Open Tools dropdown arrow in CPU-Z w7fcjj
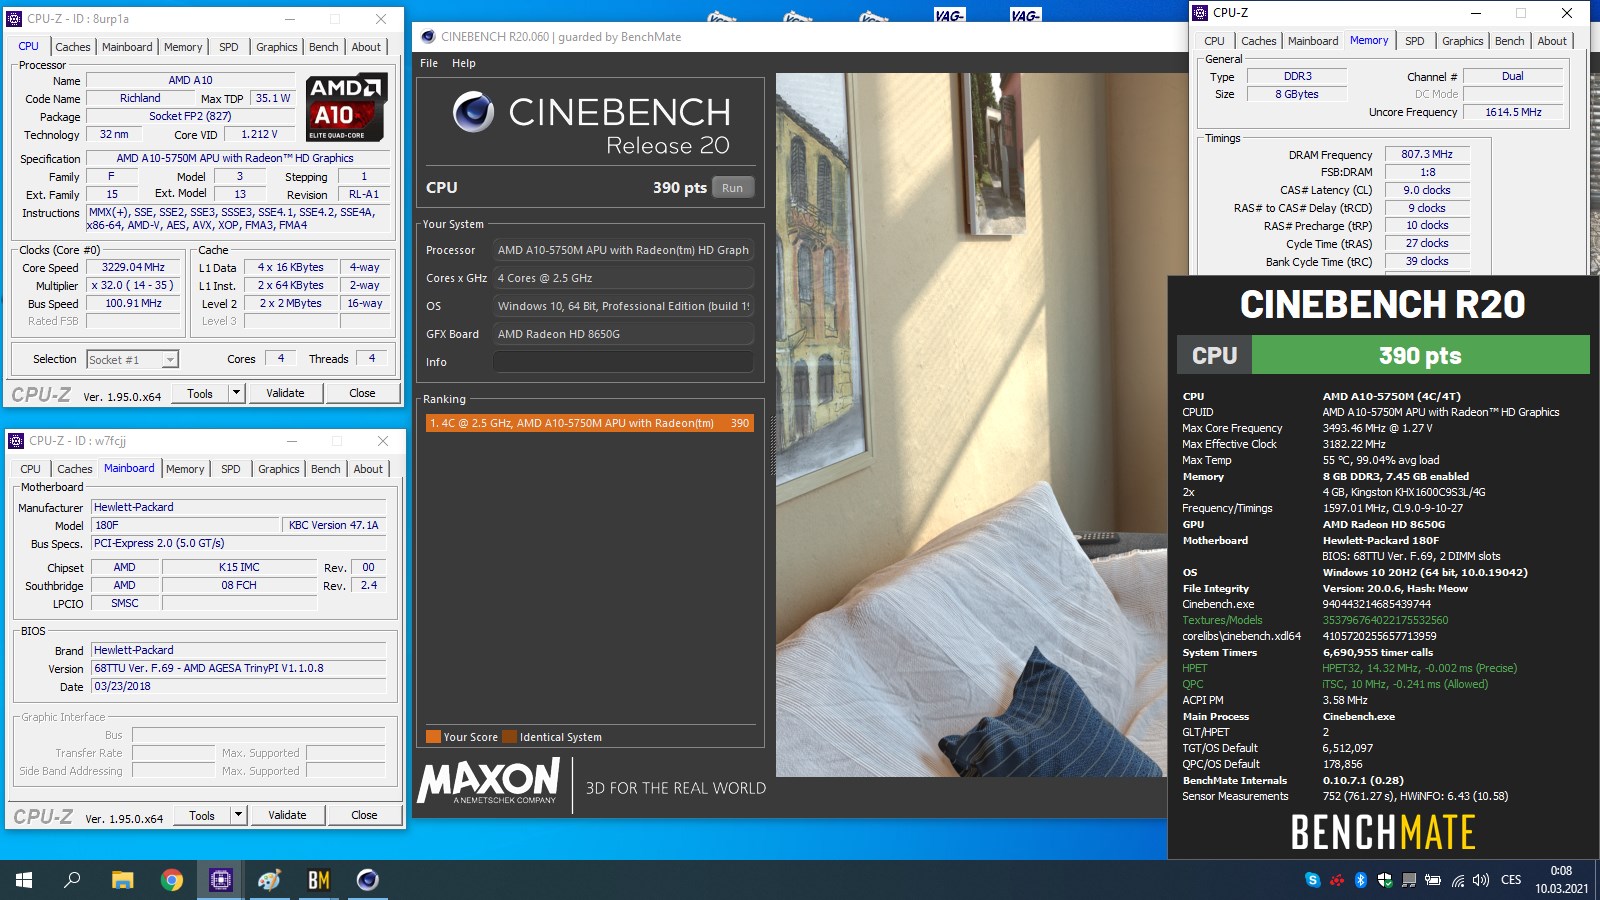1600x900 pixels. tap(239, 815)
